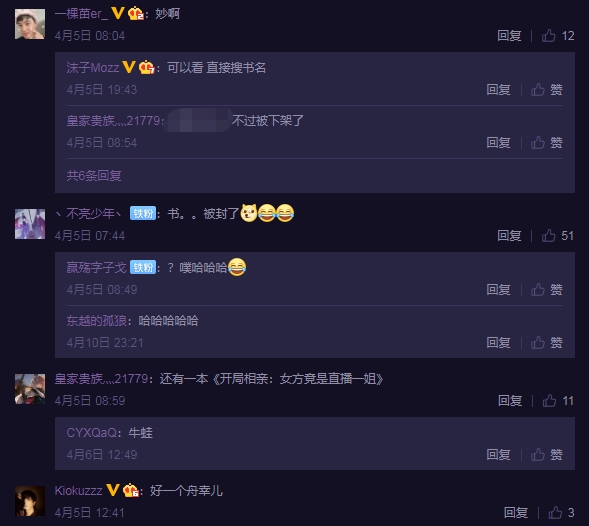Like the comment '妙啊' with 12 likes
This screenshot has height=526, width=589.
click(x=557, y=36)
